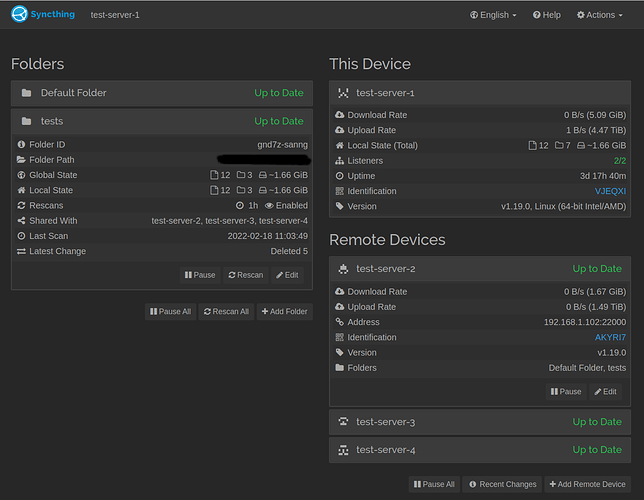Collapse the test-server-2 remote device panel
The image size is (644, 500).
pos(480,269)
